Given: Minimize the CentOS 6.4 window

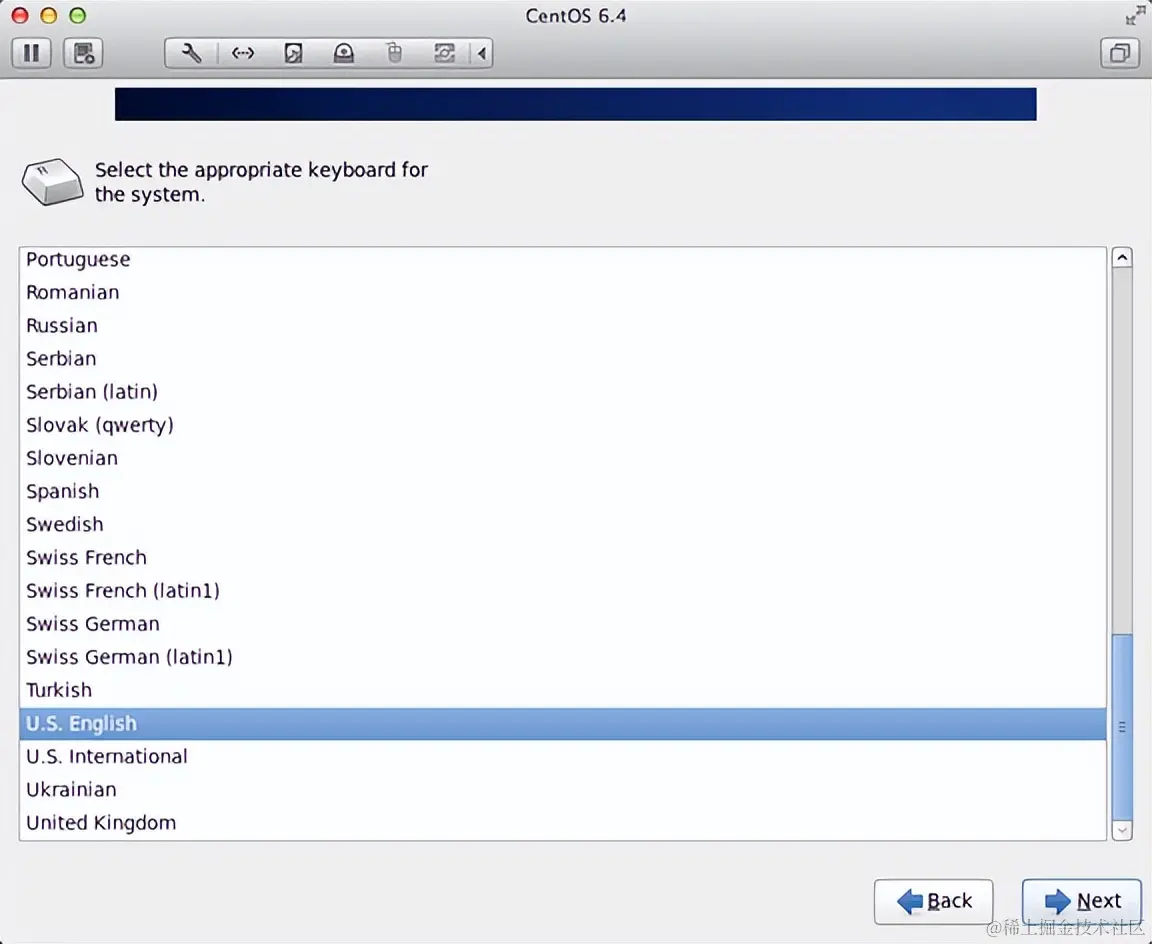Looking at the screenshot, I should pyautogui.click(x=48, y=15).
